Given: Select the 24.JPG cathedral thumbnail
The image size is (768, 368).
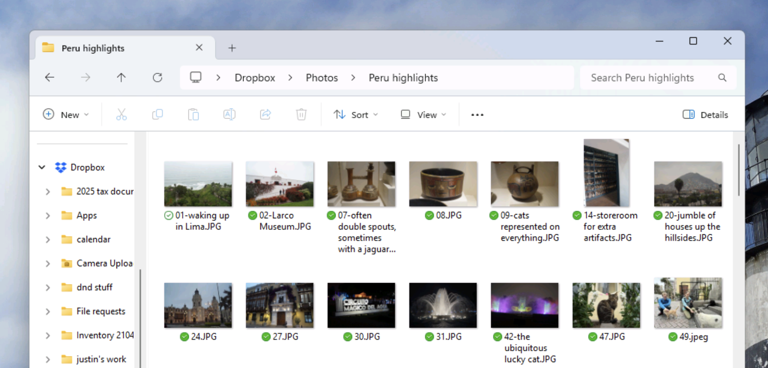Looking at the screenshot, I should 198,305.
